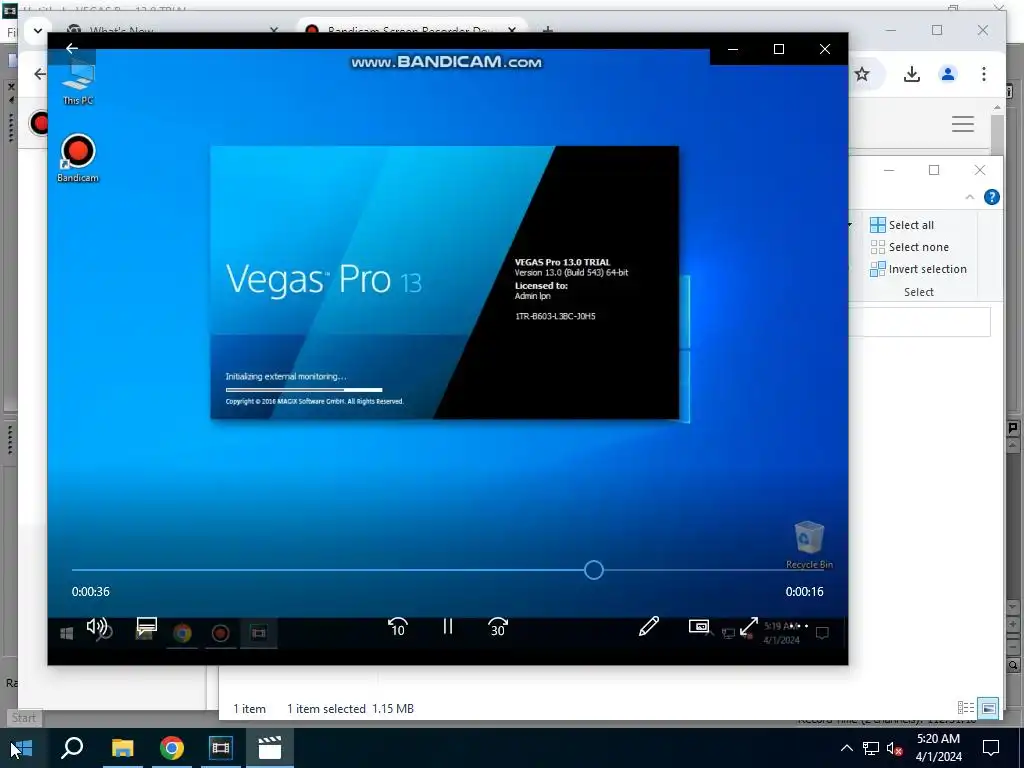Skip forward 30 seconds in video

[x=498, y=627]
